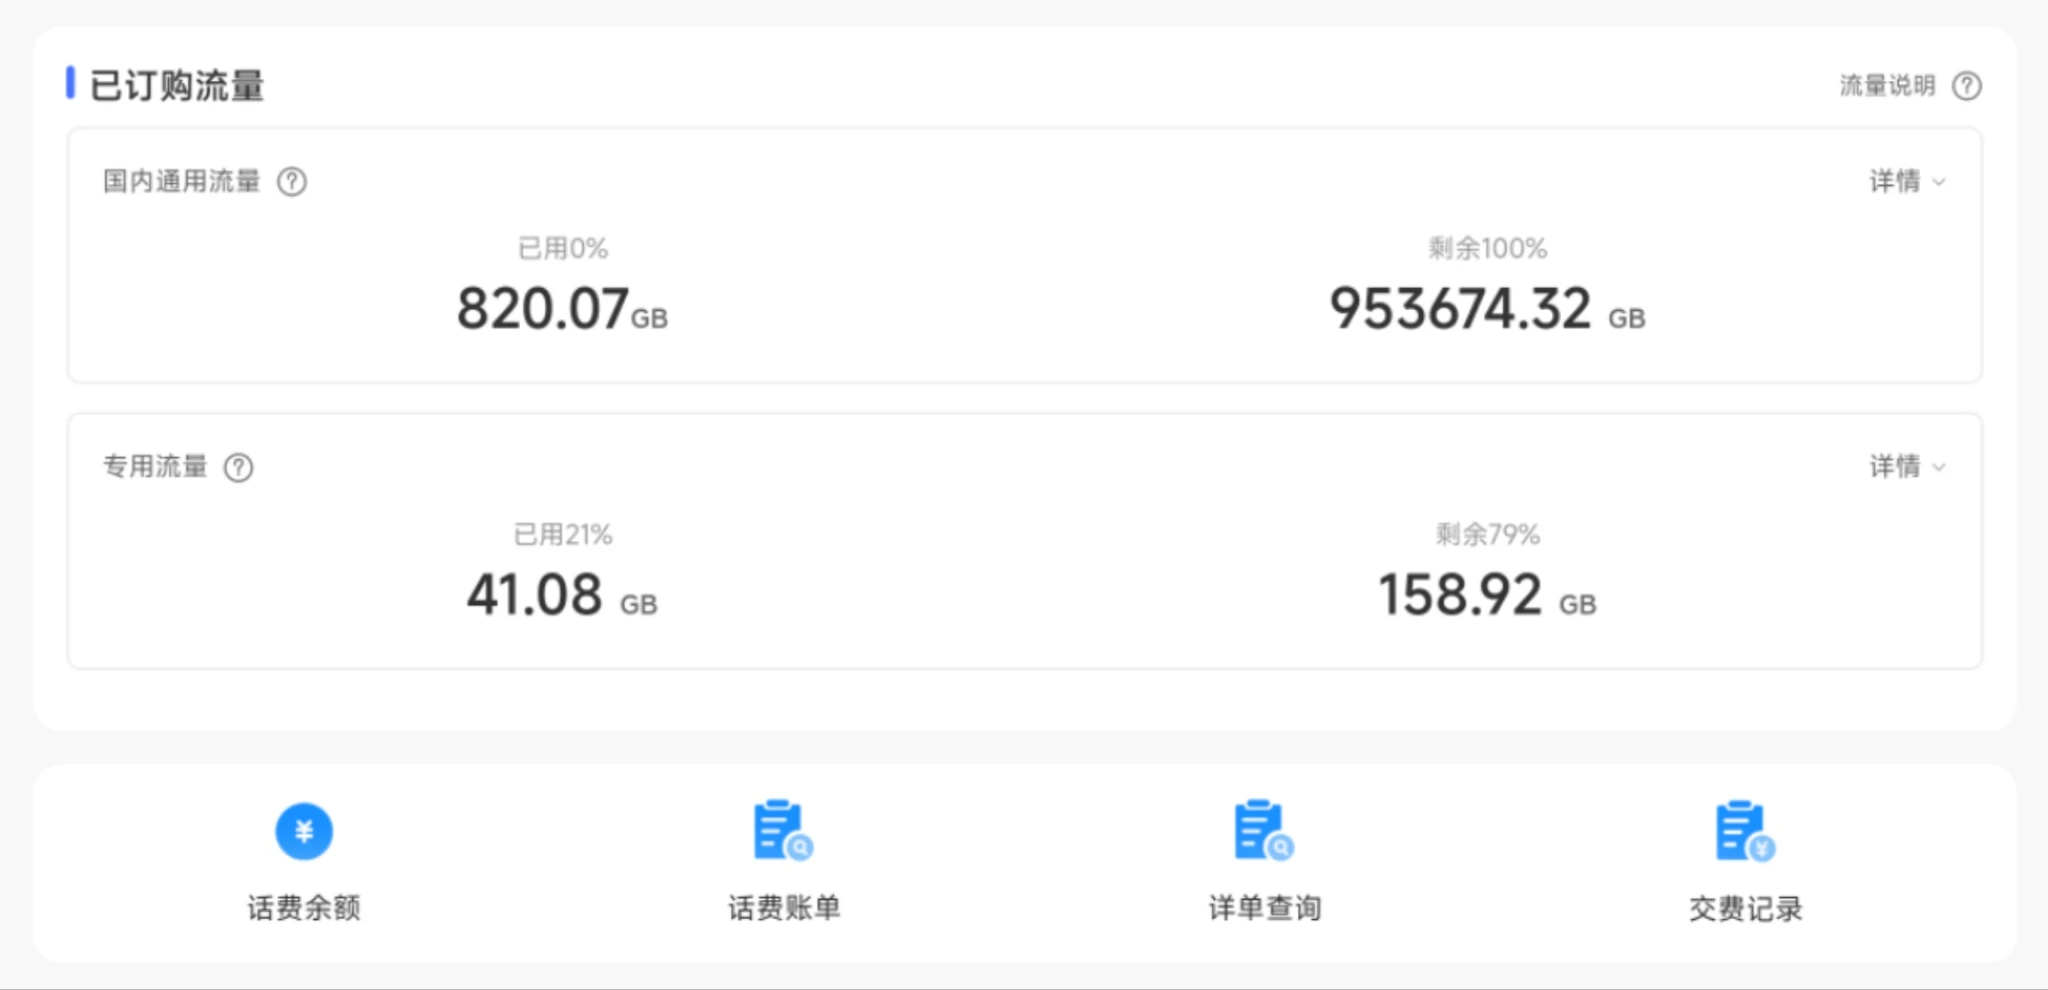Click the help icon next to 专用流量

pyautogui.click(x=238, y=467)
